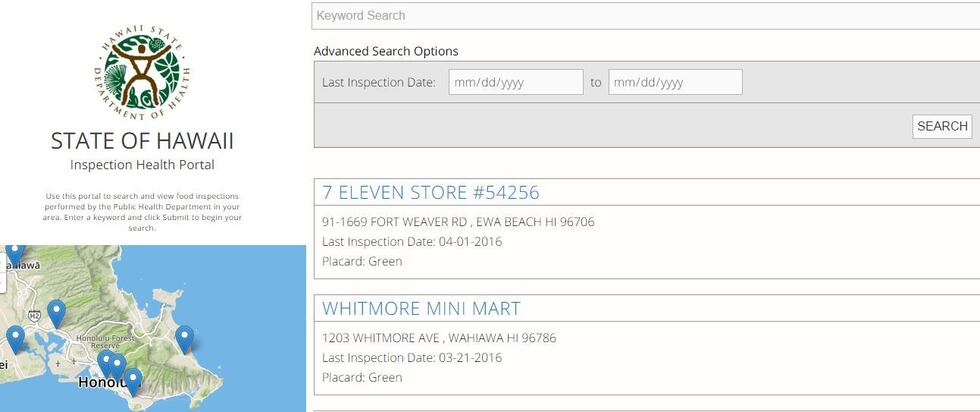Click the Fort Weaver Rd address line
The image size is (980, 412).
(x=458, y=222)
